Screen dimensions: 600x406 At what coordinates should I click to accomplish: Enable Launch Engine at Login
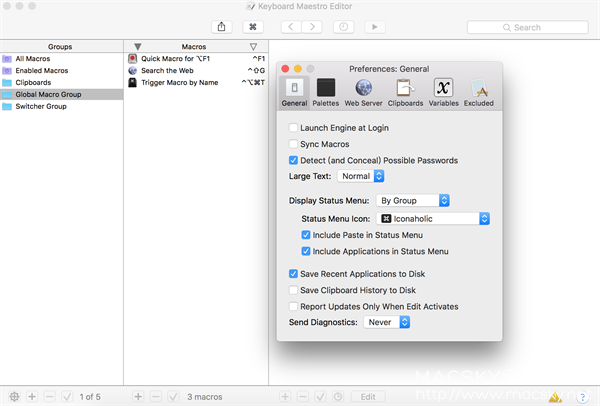click(x=293, y=128)
